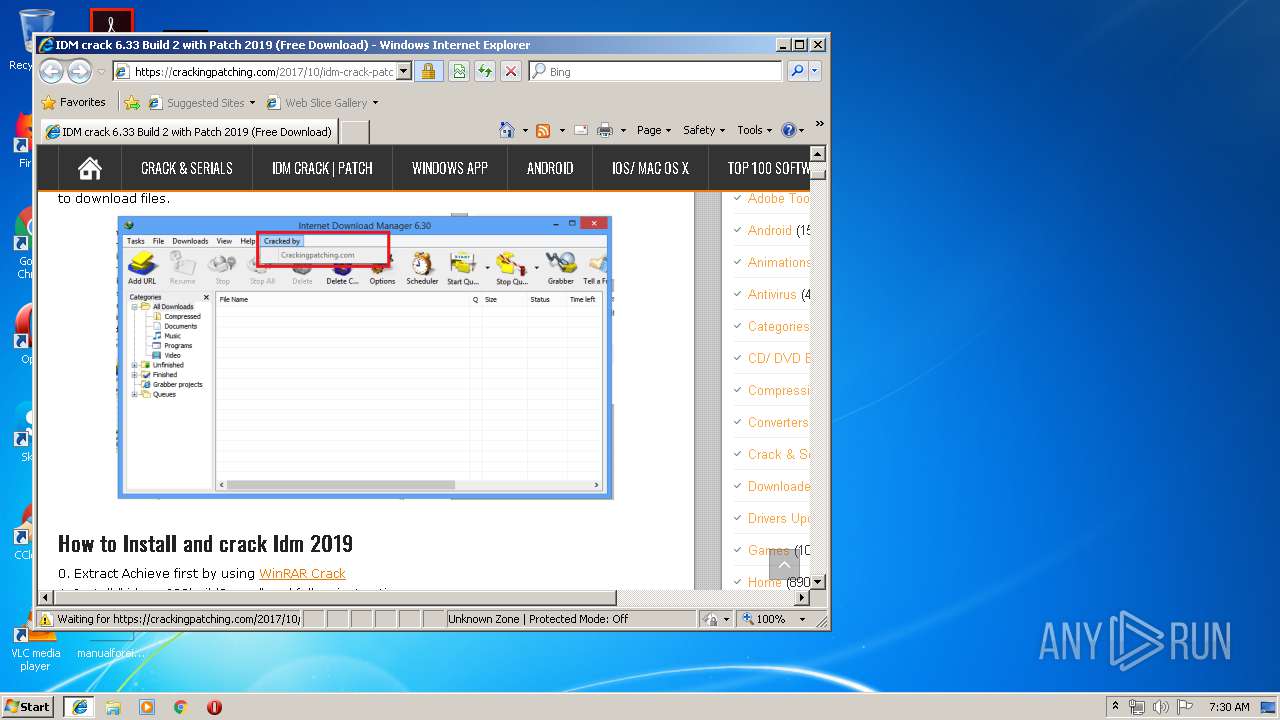Show more command bar items chevron
The height and width of the screenshot is (720, 1280).
pyautogui.click(x=820, y=125)
